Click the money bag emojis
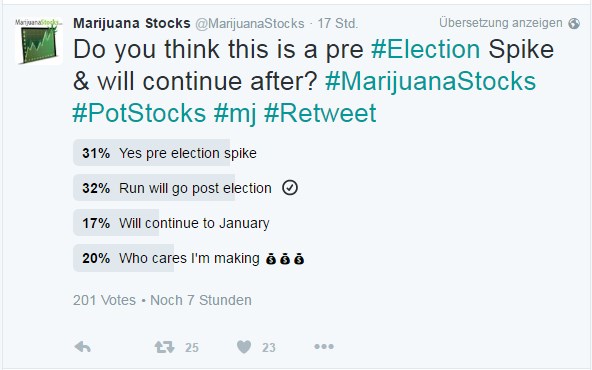Viewport: 592px width, 370px height. [285, 259]
